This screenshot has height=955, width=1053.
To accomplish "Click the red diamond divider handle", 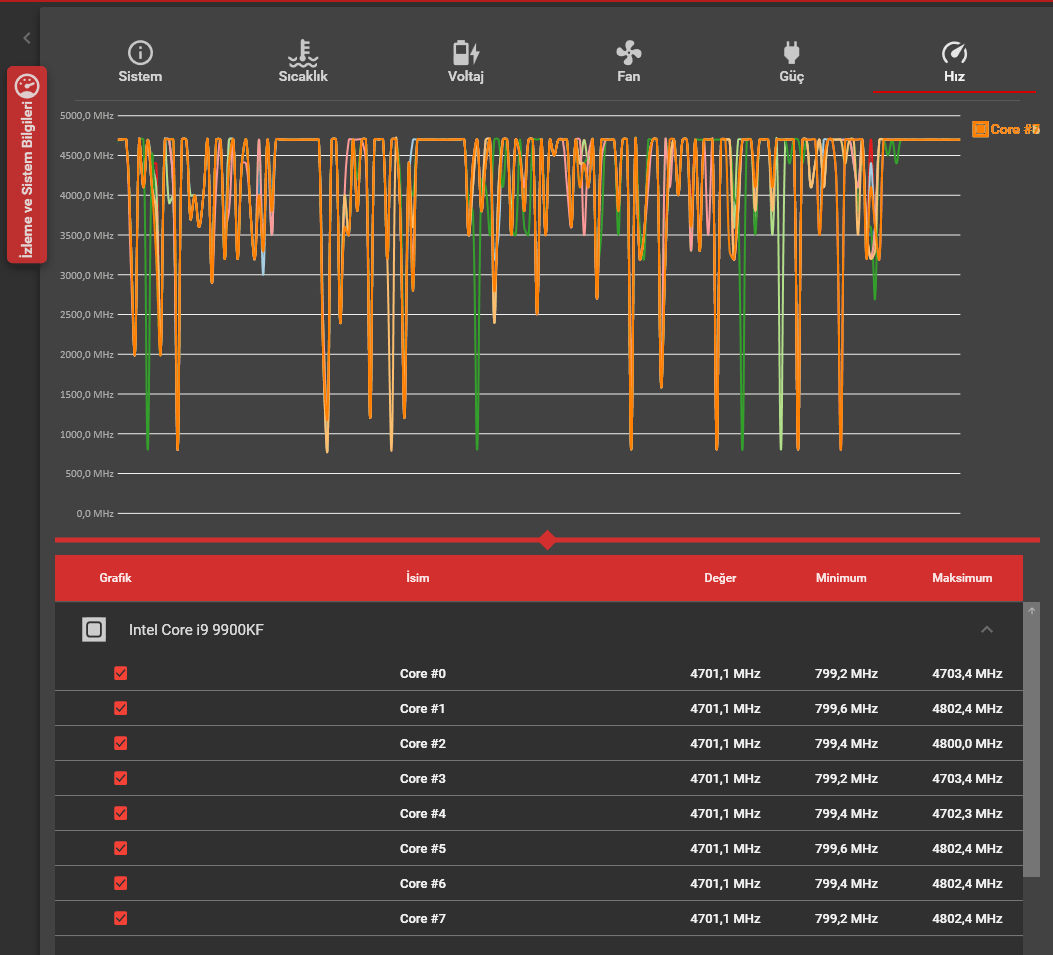I will click(547, 539).
